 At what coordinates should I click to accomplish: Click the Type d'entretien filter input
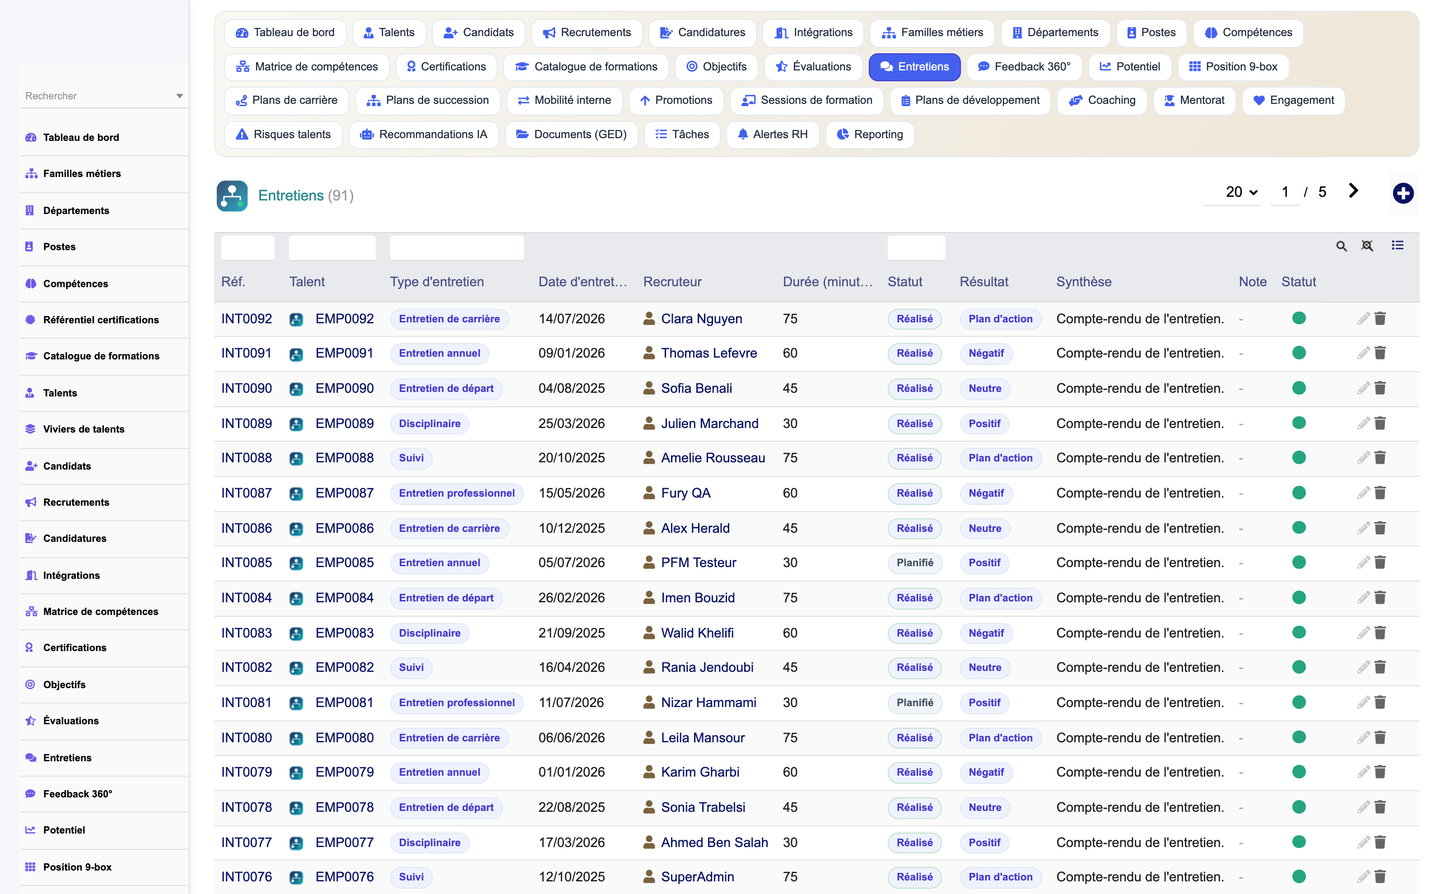457,247
